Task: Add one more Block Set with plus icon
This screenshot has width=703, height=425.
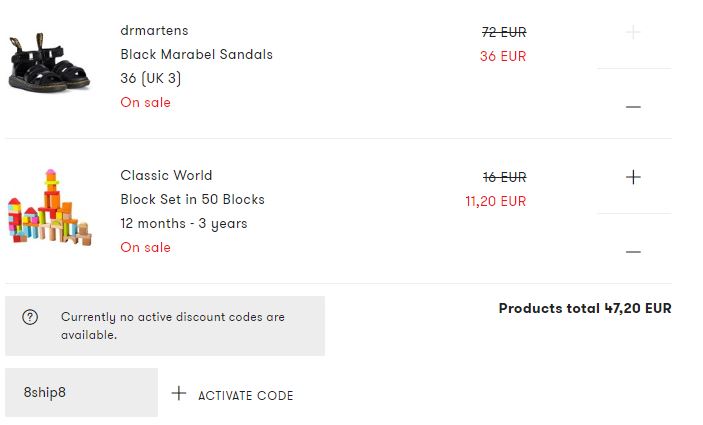Action: [633, 177]
